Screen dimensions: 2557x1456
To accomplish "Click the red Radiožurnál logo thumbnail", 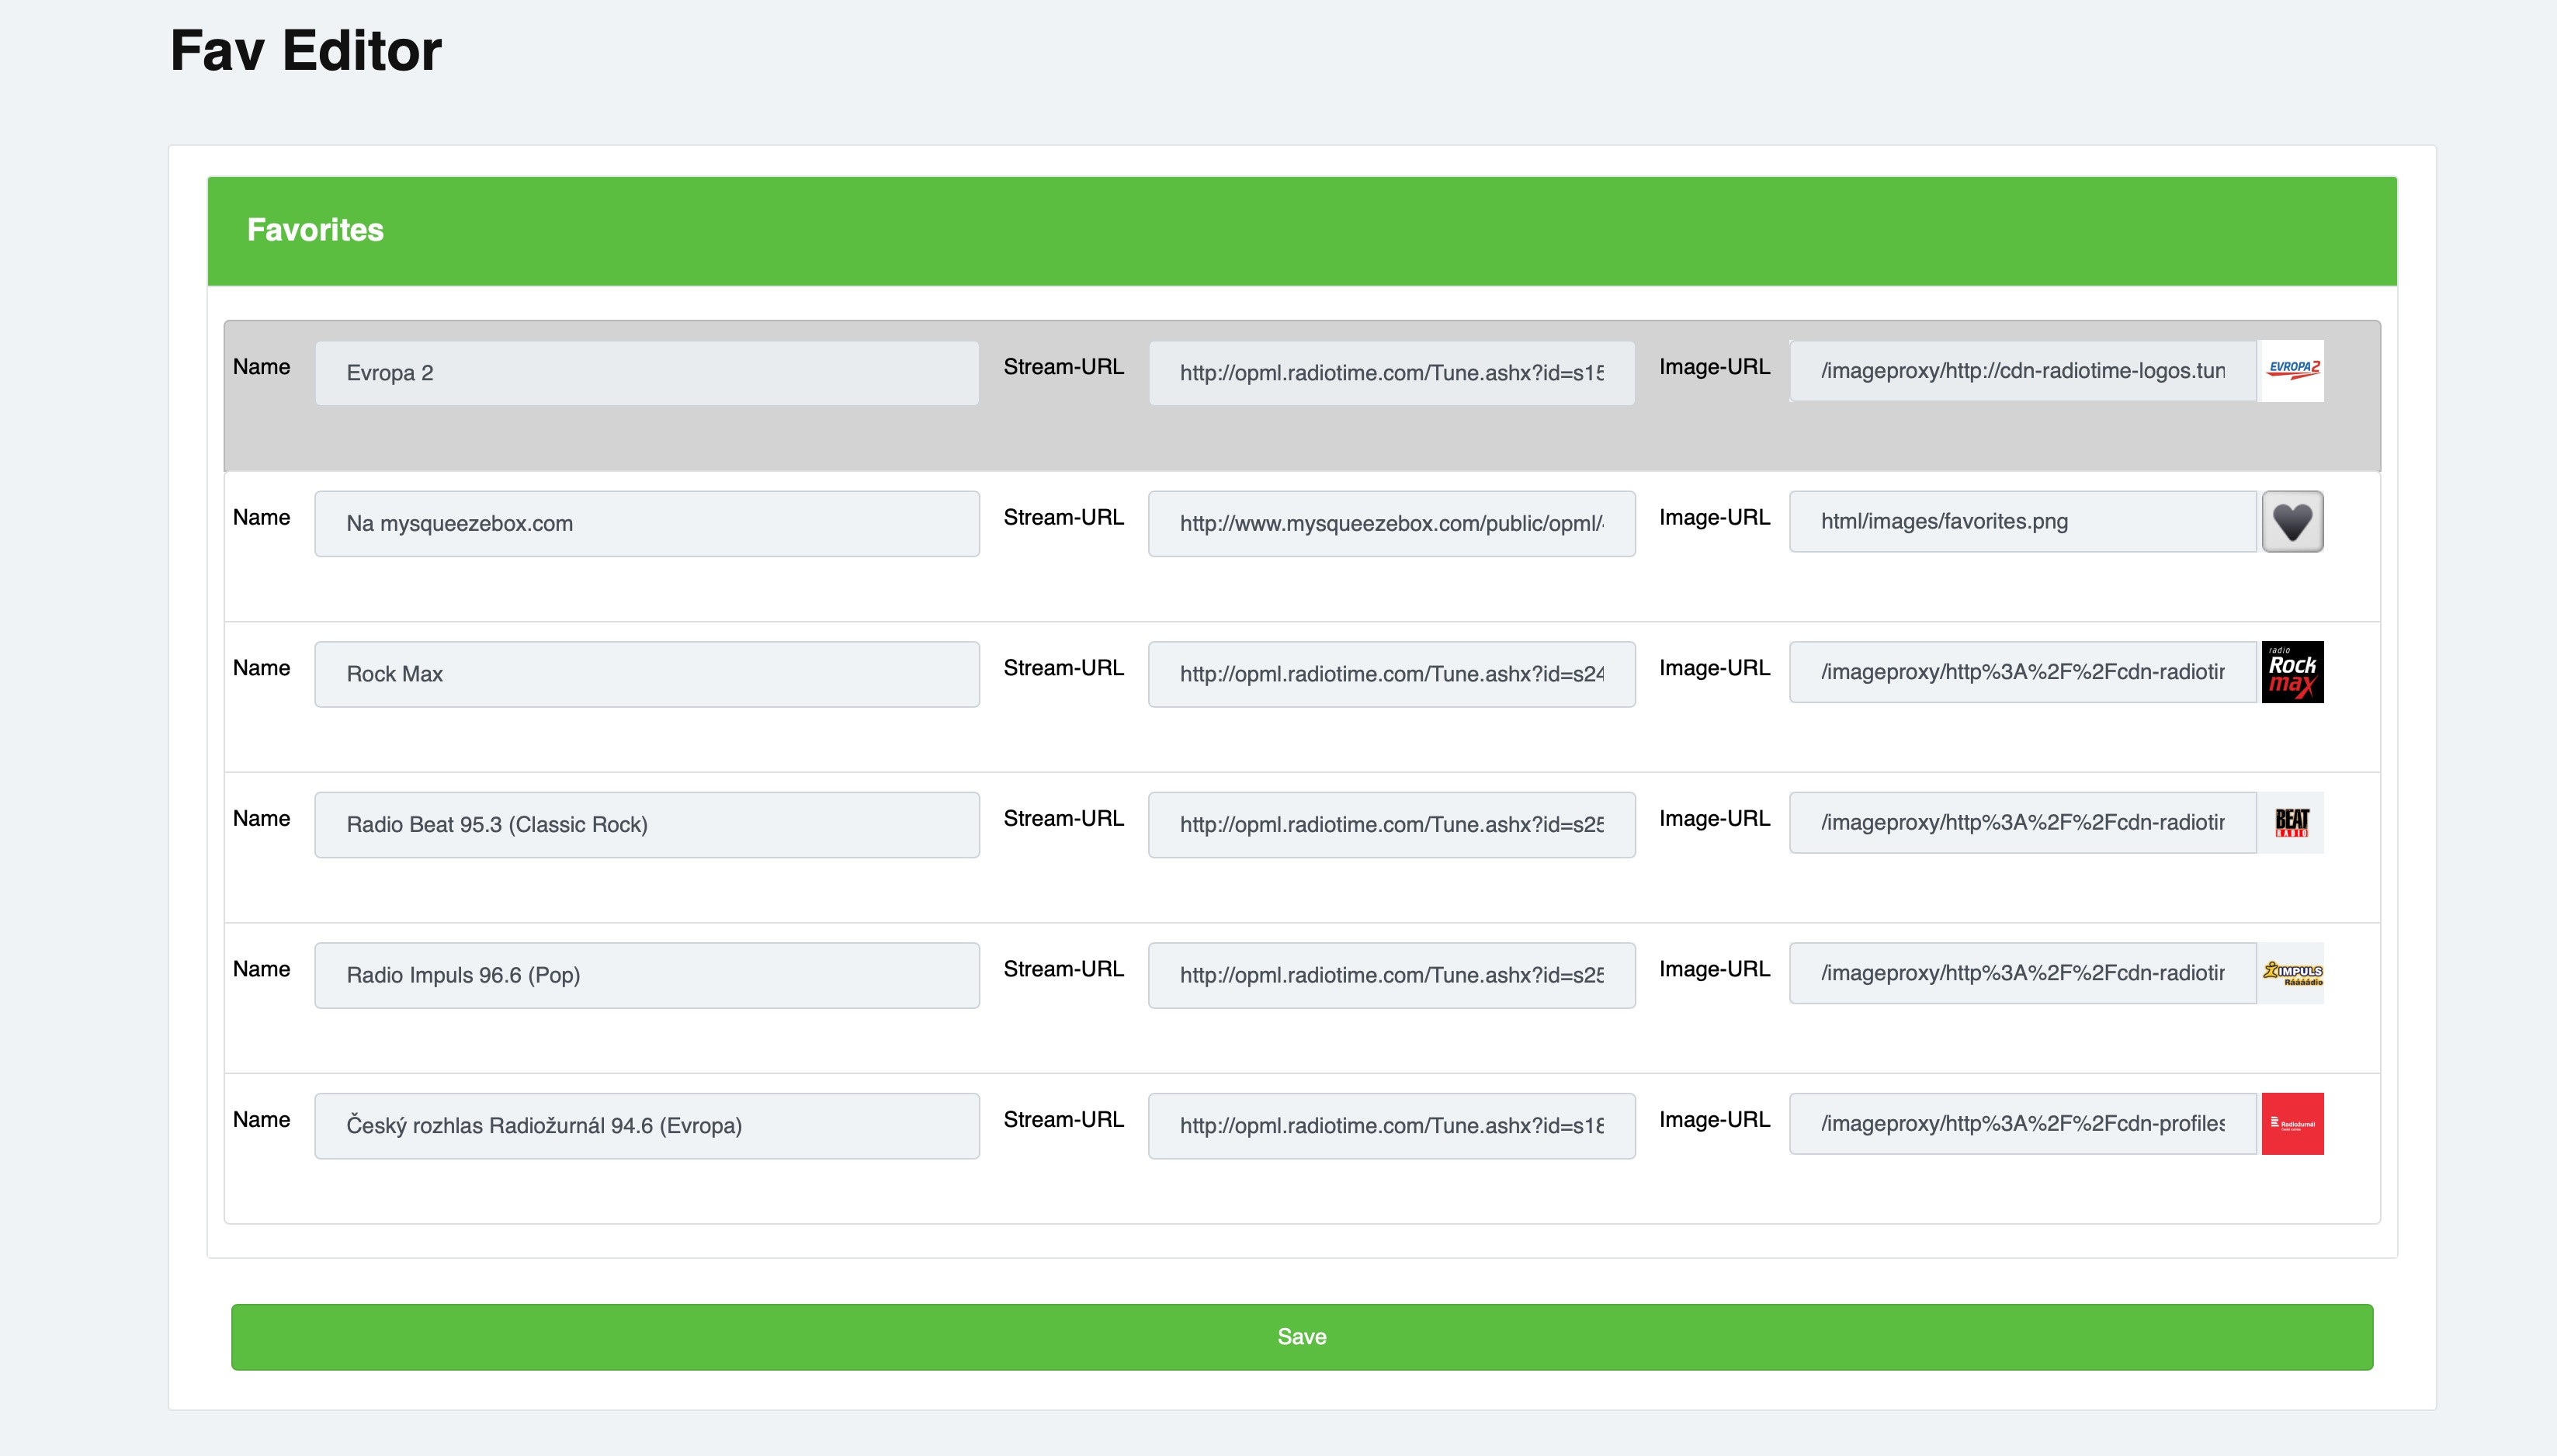I will coord(2292,1123).
